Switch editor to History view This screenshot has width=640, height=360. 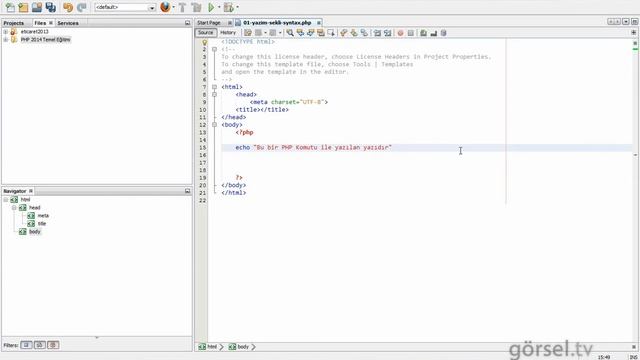[228, 33]
